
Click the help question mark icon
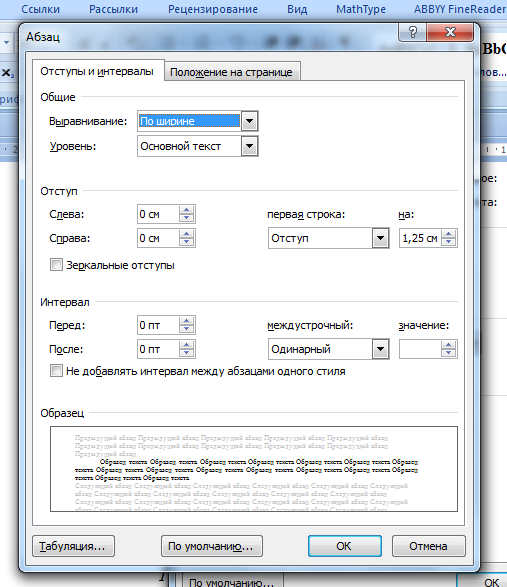pyautogui.click(x=413, y=33)
